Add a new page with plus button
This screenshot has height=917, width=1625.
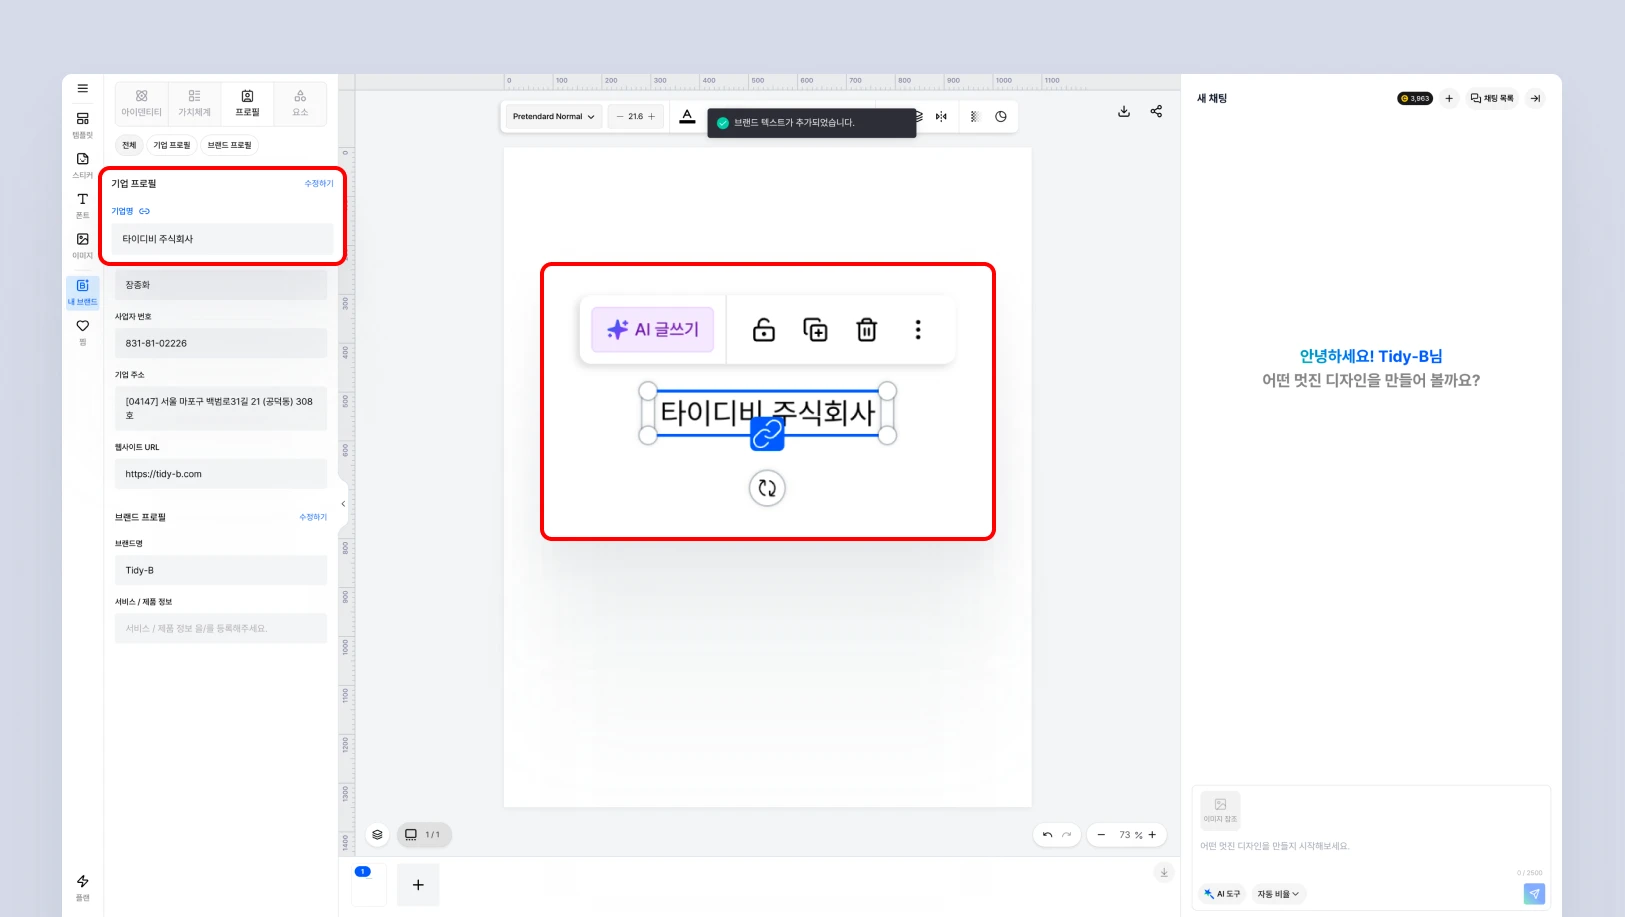click(418, 885)
